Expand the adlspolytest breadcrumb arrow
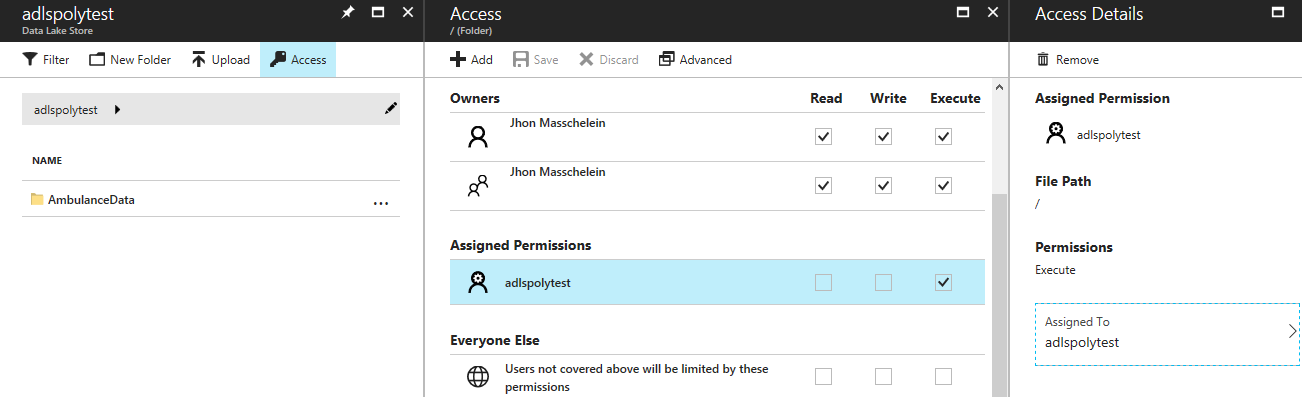This screenshot has height=397, width=1302. coord(118,110)
